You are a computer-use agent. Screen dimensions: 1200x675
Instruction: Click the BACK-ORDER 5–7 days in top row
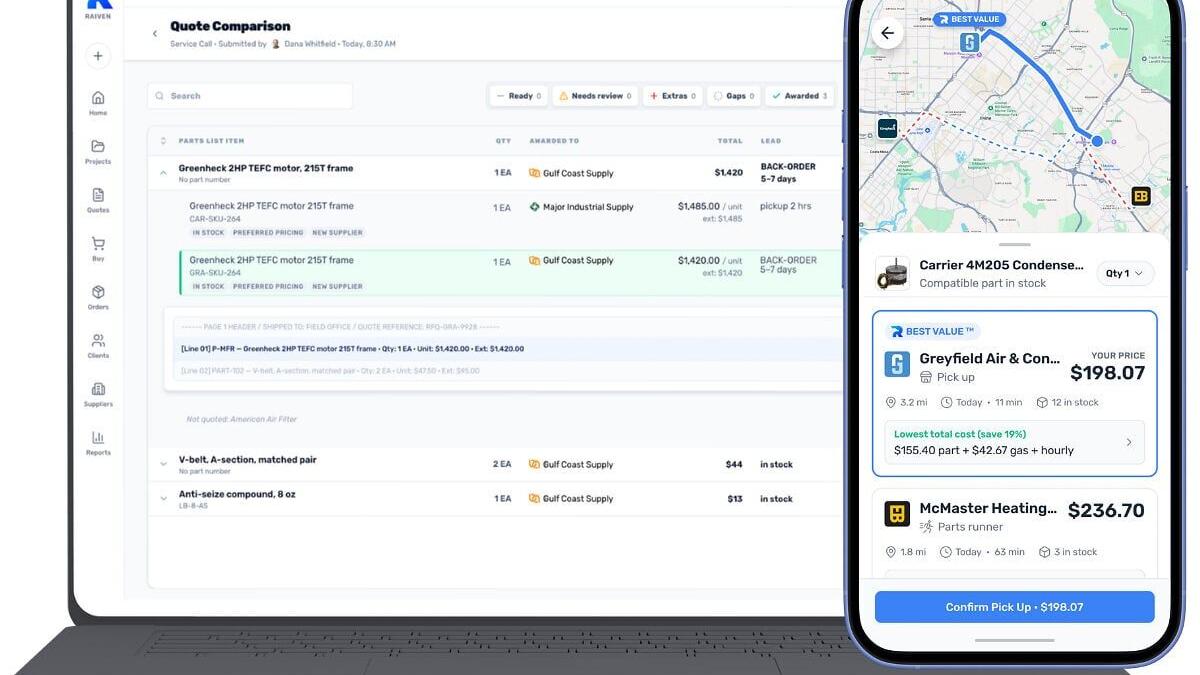tap(788, 172)
